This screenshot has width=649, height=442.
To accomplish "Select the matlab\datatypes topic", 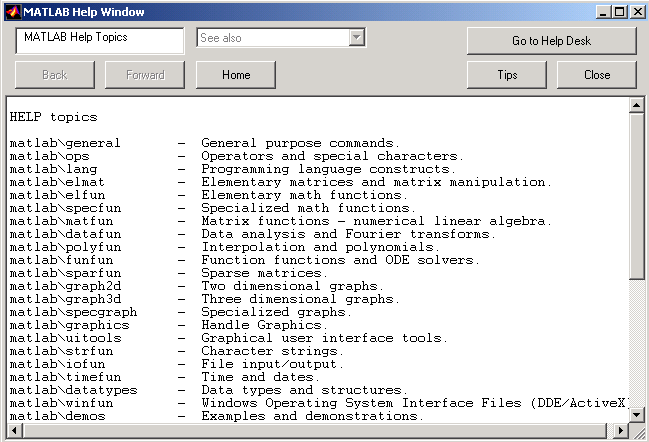I will point(73,390).
